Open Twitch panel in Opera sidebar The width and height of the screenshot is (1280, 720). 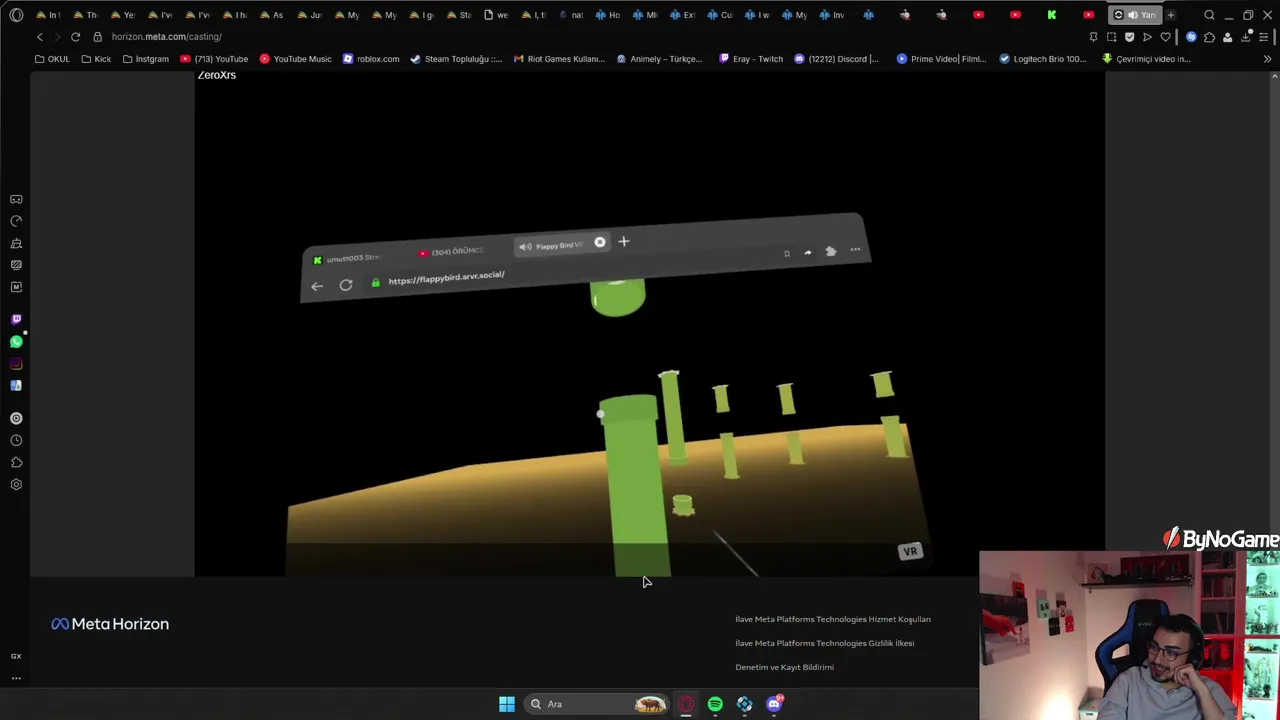pos(16,320)
